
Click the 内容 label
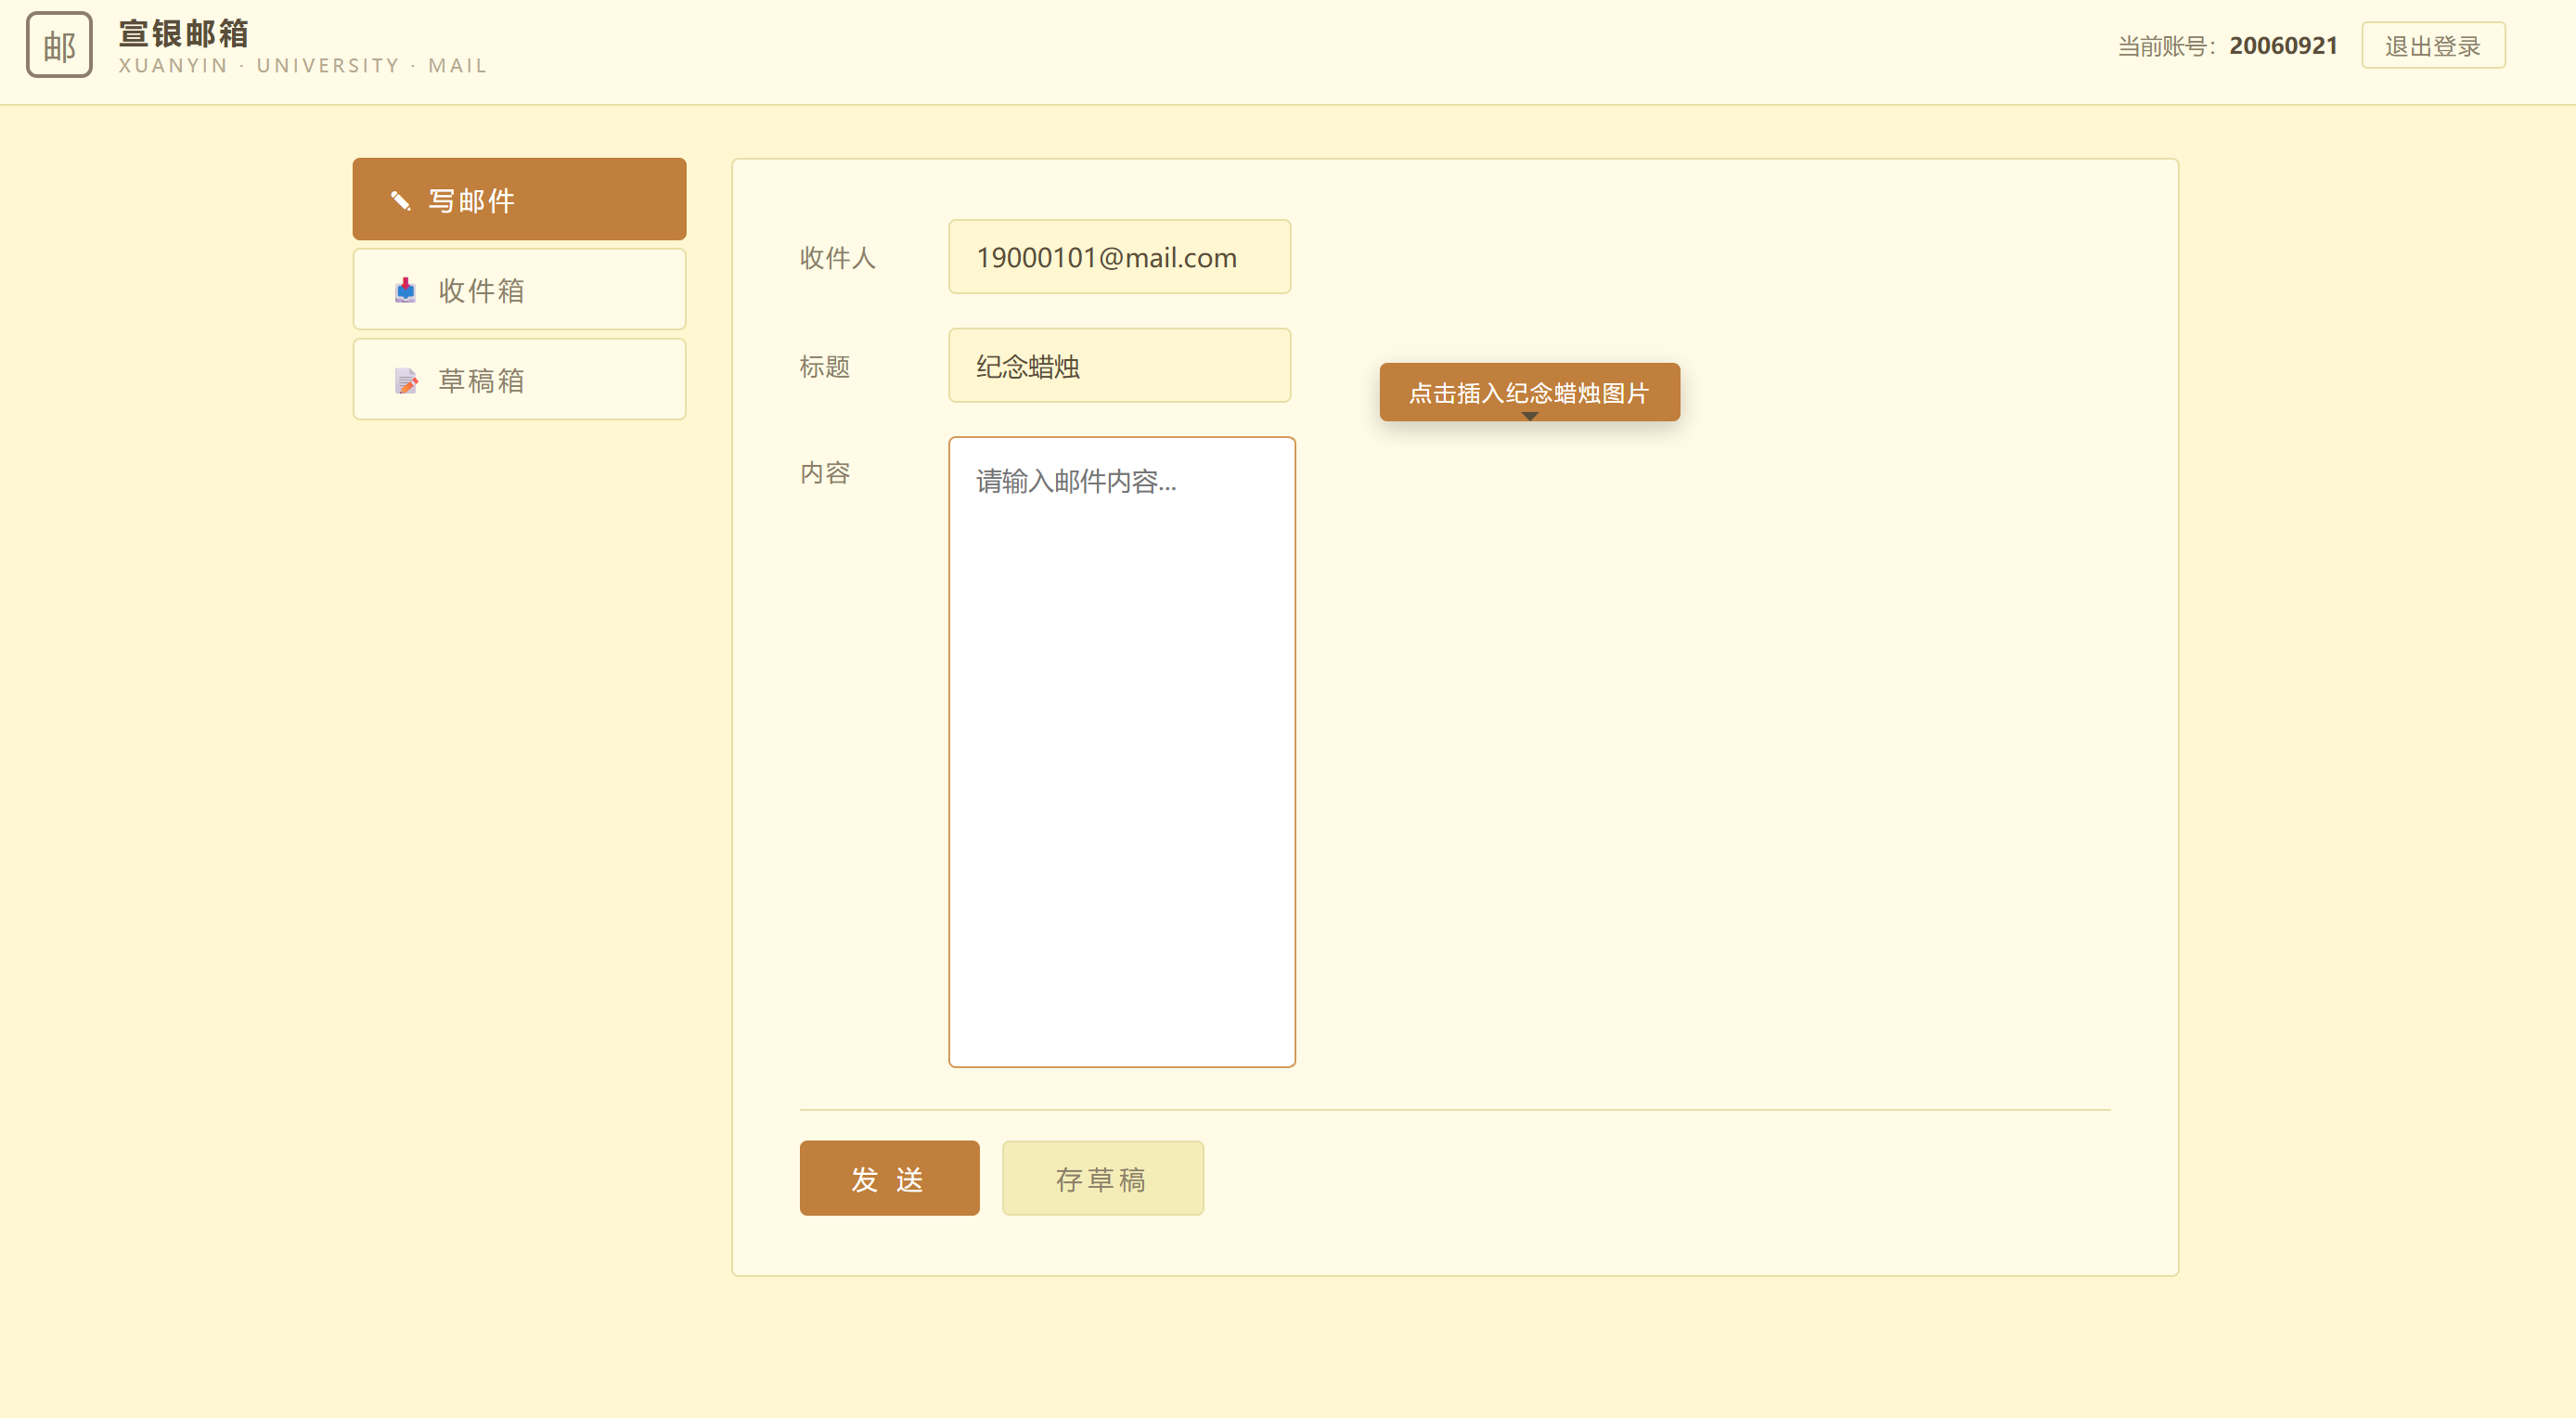(x=825, y=473)
